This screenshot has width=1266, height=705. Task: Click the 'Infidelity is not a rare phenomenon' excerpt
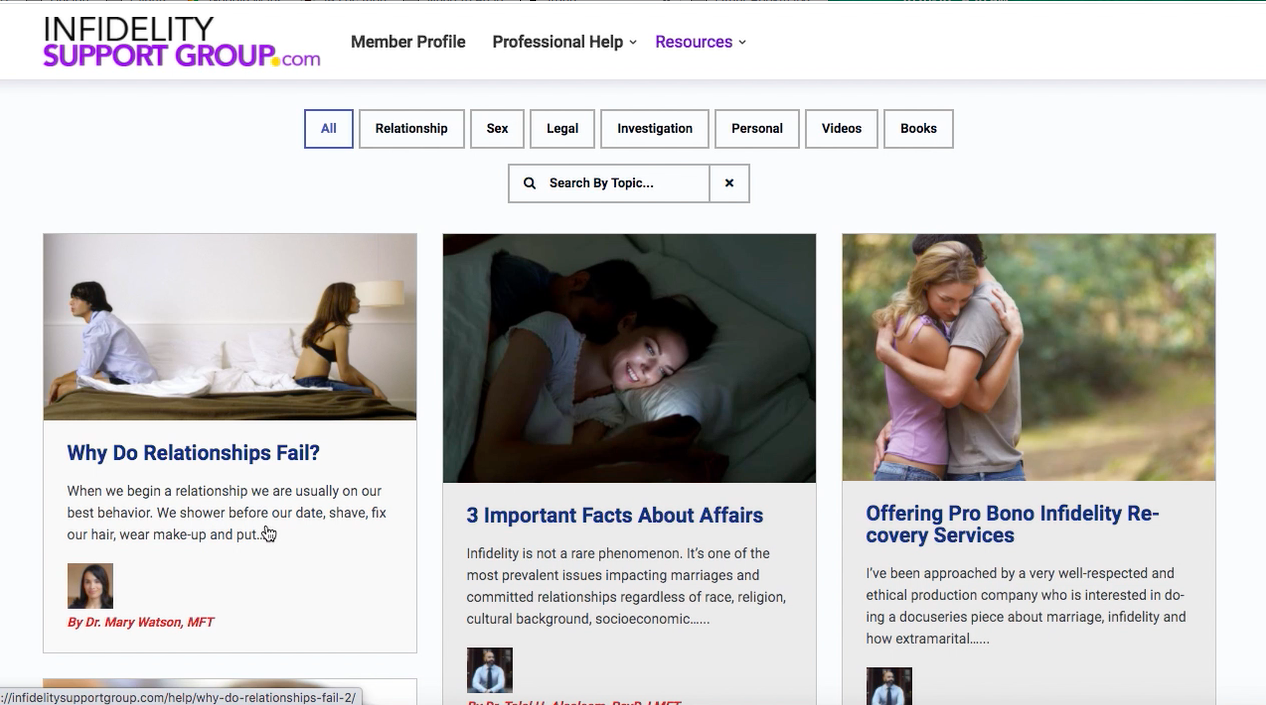pos(626,586)
